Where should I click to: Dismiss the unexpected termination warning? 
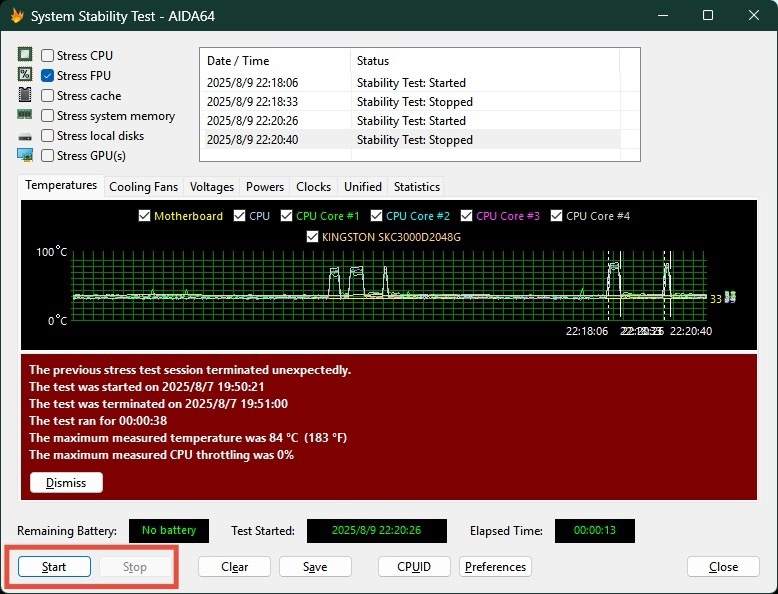click(x=66, y=483)
